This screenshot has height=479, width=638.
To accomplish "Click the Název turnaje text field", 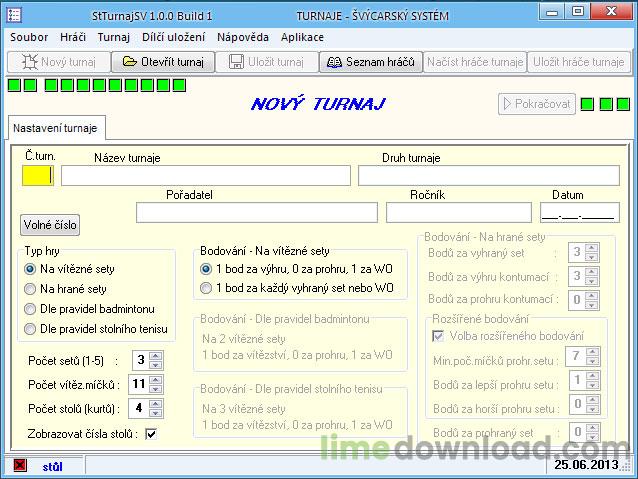I will tap(206, 176).
